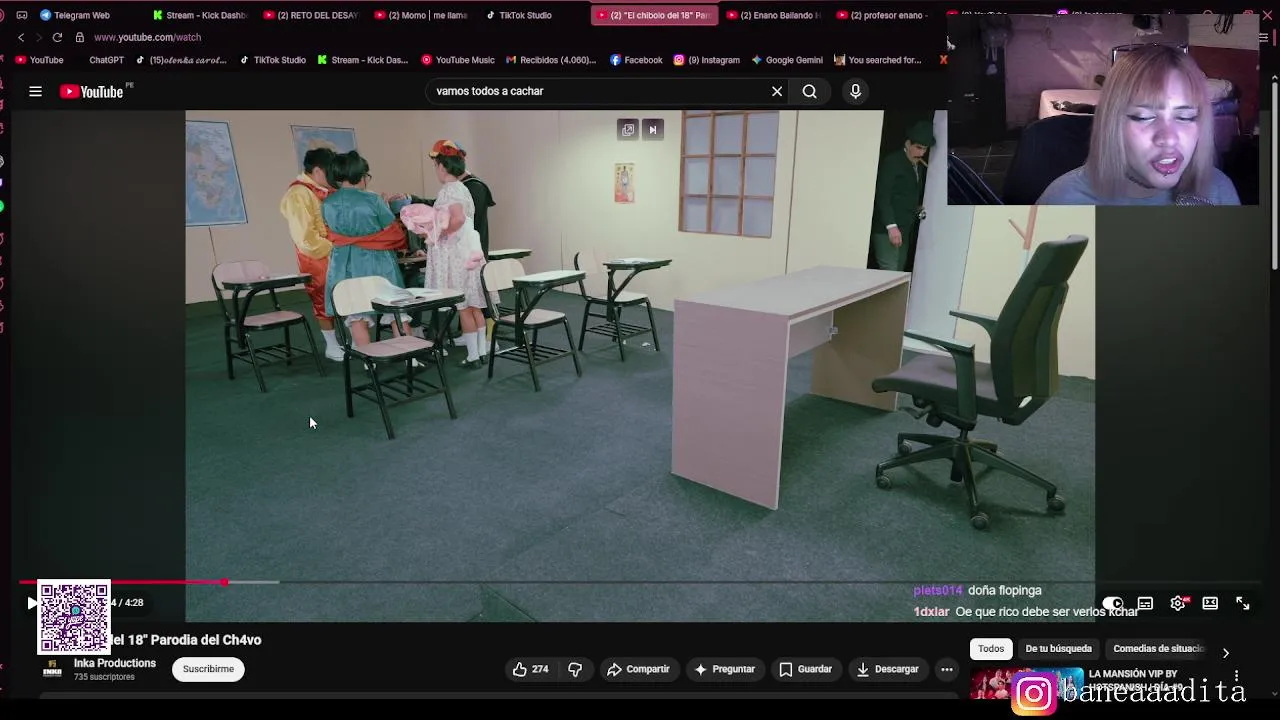Show more filter chips with arrow
This screenshot has height=720, width=1280.
(1225, 652)
